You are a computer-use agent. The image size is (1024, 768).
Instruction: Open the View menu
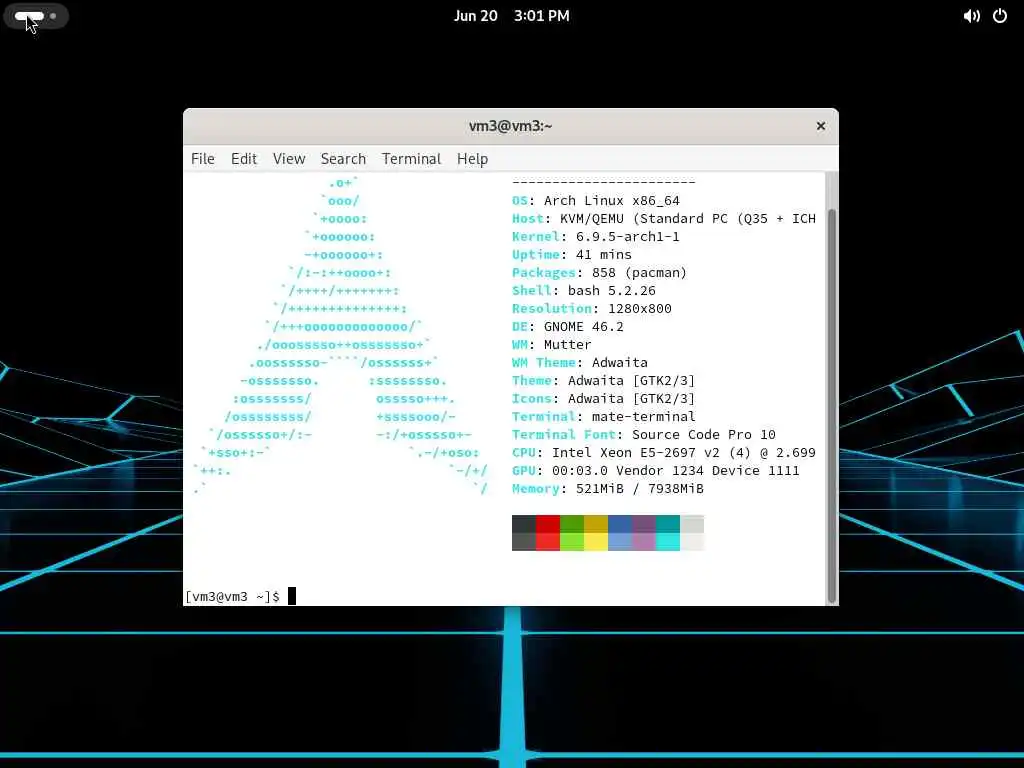tap(289, 159)
